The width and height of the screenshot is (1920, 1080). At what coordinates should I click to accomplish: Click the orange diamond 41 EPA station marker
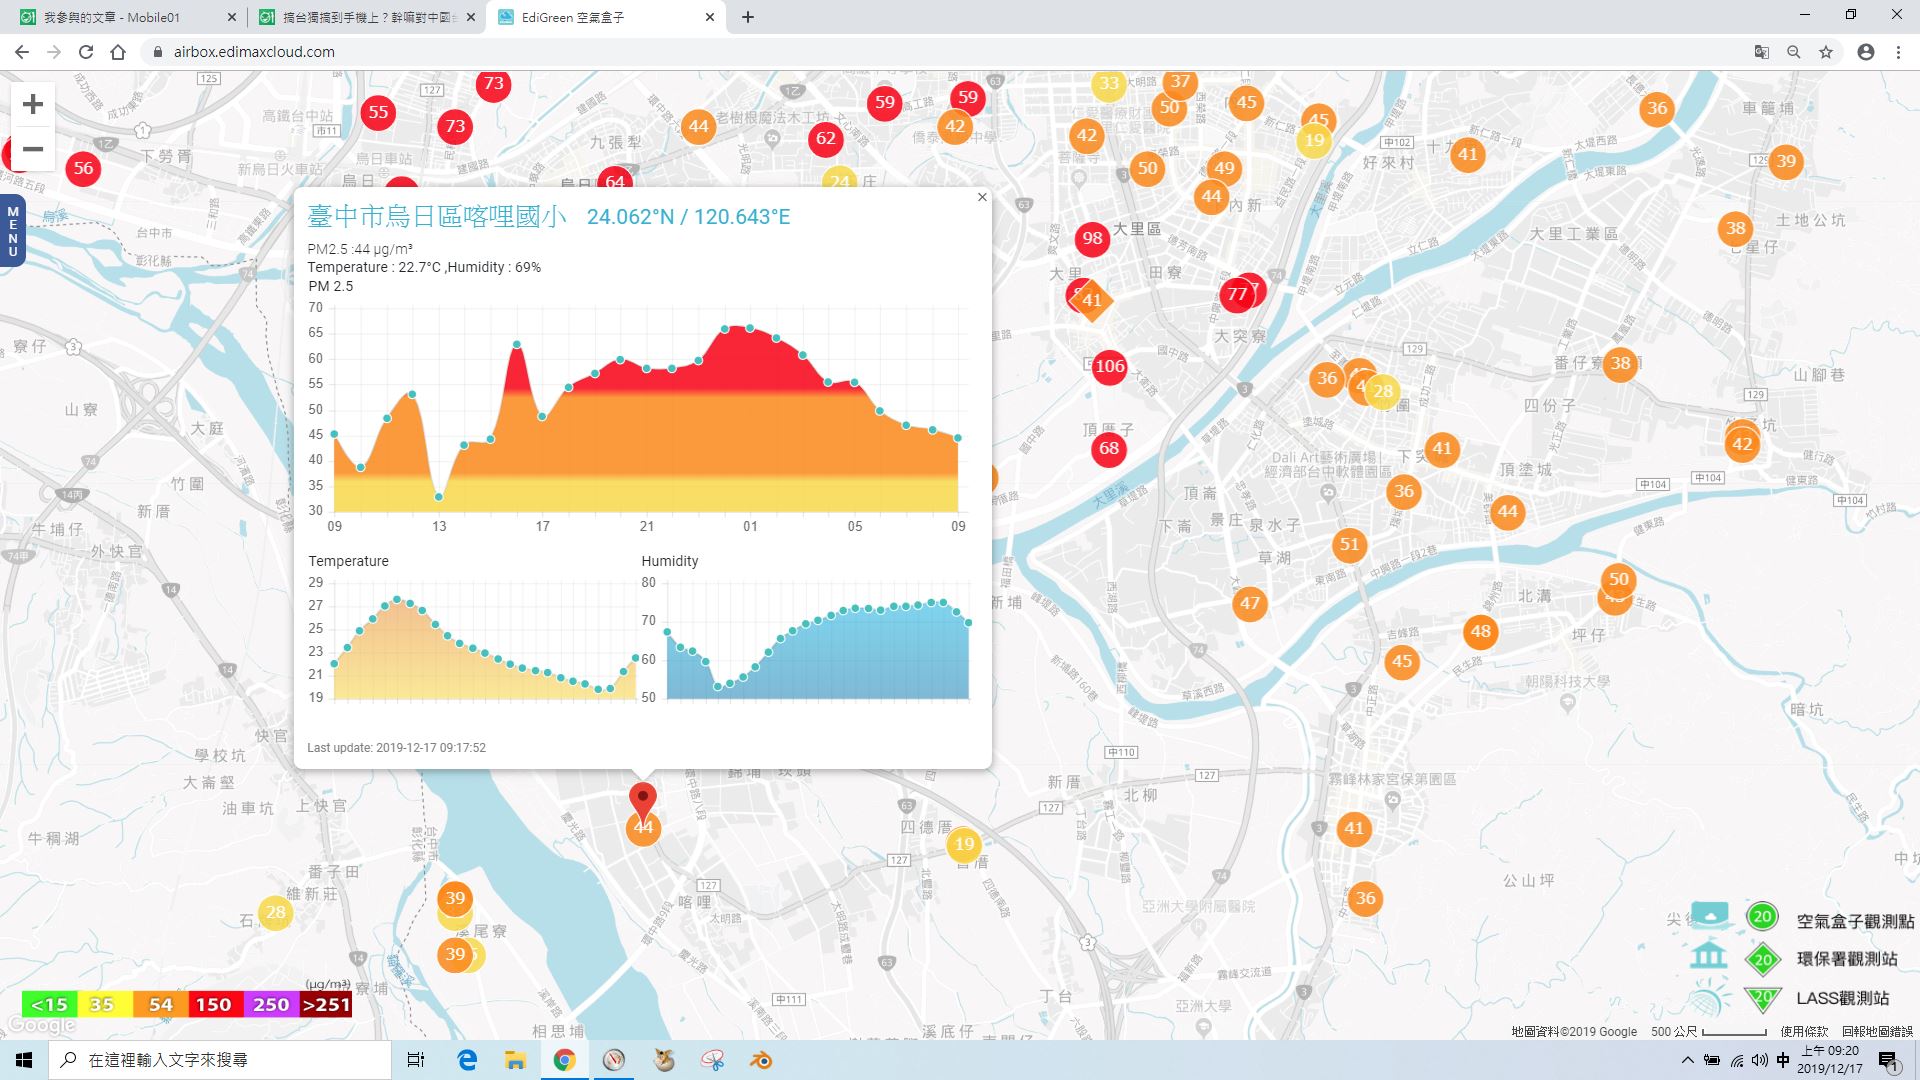(1091, 300)
